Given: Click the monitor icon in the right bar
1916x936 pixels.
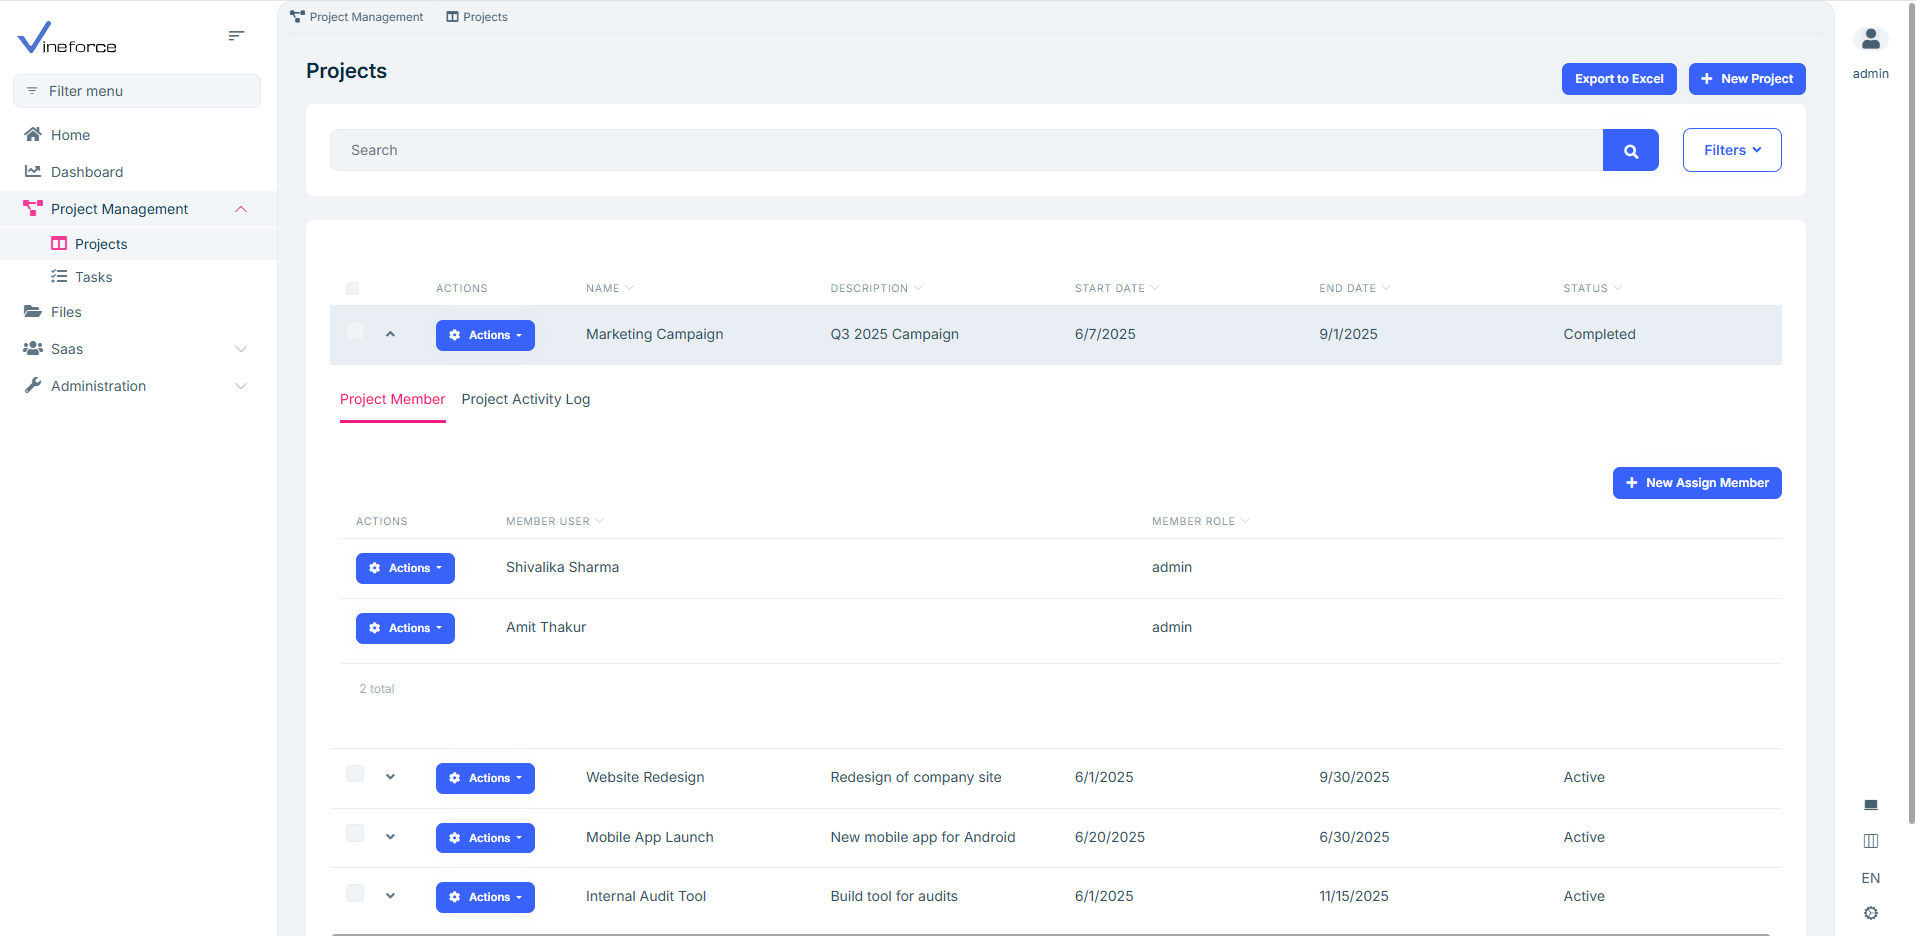Looking at the screenshot, I should click(x=1870, y=805).
